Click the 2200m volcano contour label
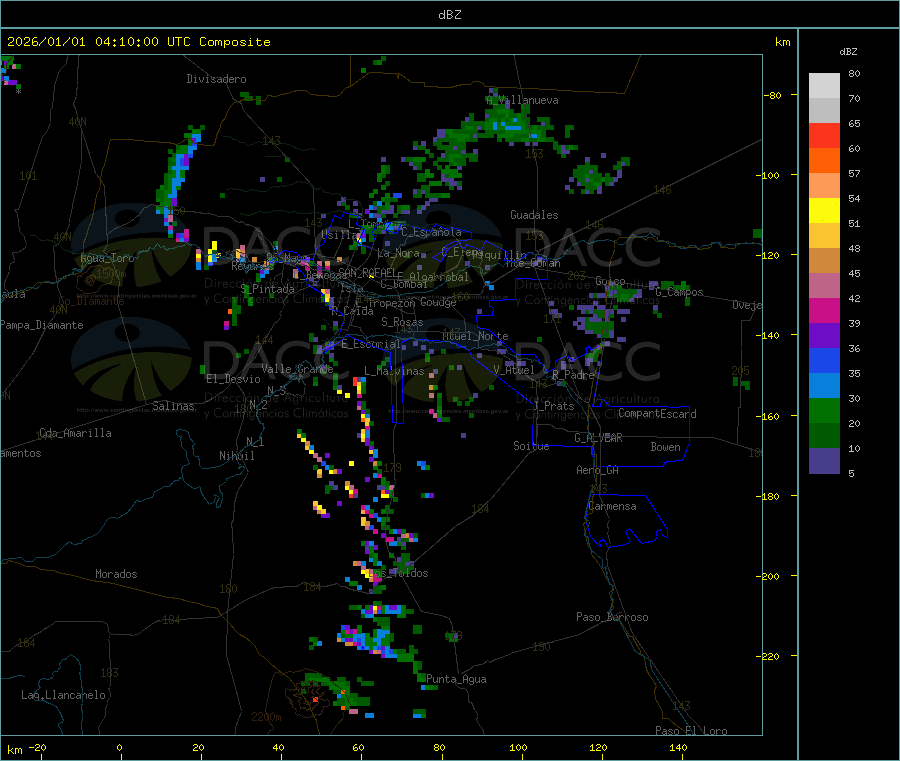The height and width of the screenshot is (761, 900). (x=266, y=717)
